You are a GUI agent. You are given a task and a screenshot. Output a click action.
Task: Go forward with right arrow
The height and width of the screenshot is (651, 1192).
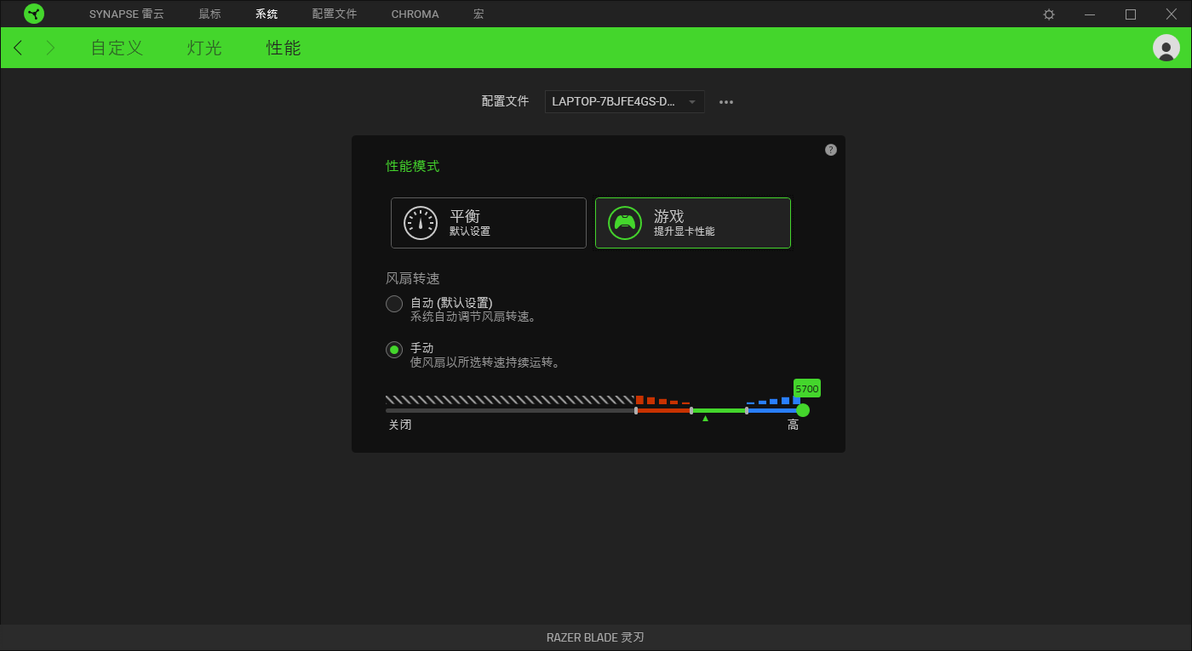point(50,48)
